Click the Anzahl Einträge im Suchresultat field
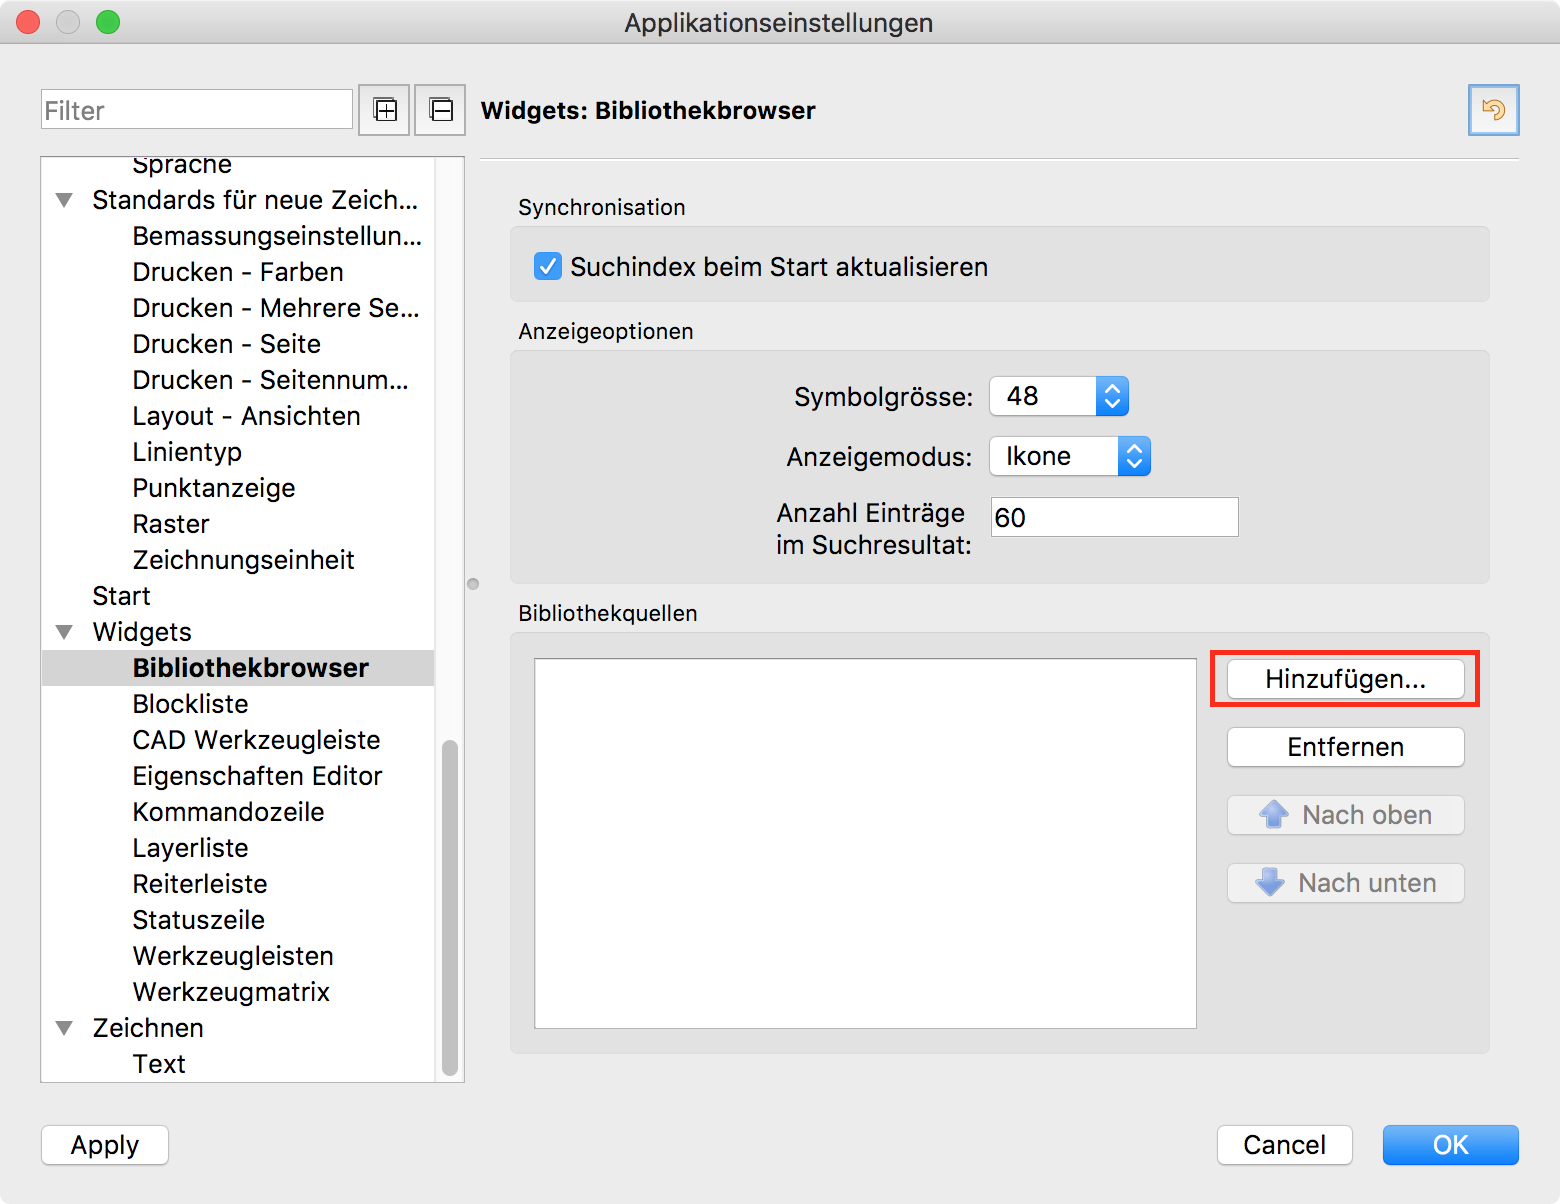Image resolution: width=1560 pixels, height=1204 pixels. pos(1114,517)
